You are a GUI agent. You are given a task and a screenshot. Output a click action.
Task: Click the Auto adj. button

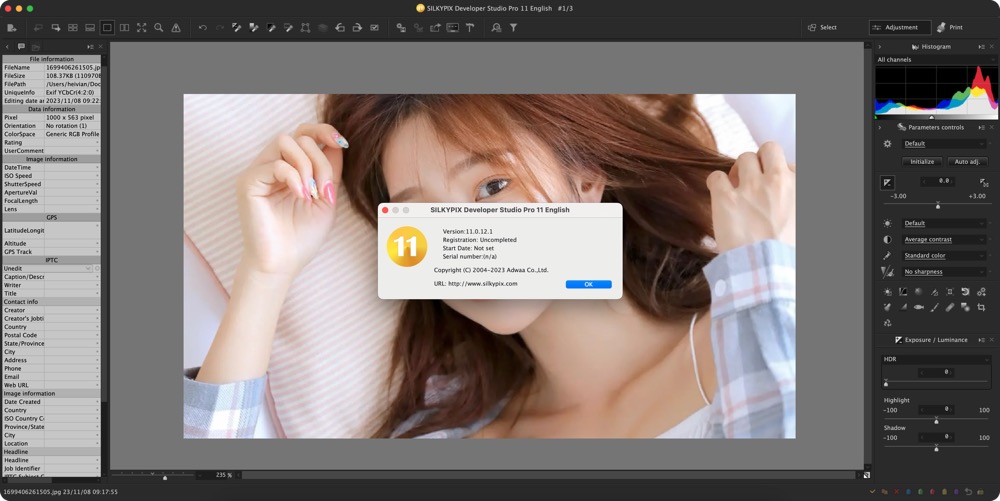coord(967,162)
